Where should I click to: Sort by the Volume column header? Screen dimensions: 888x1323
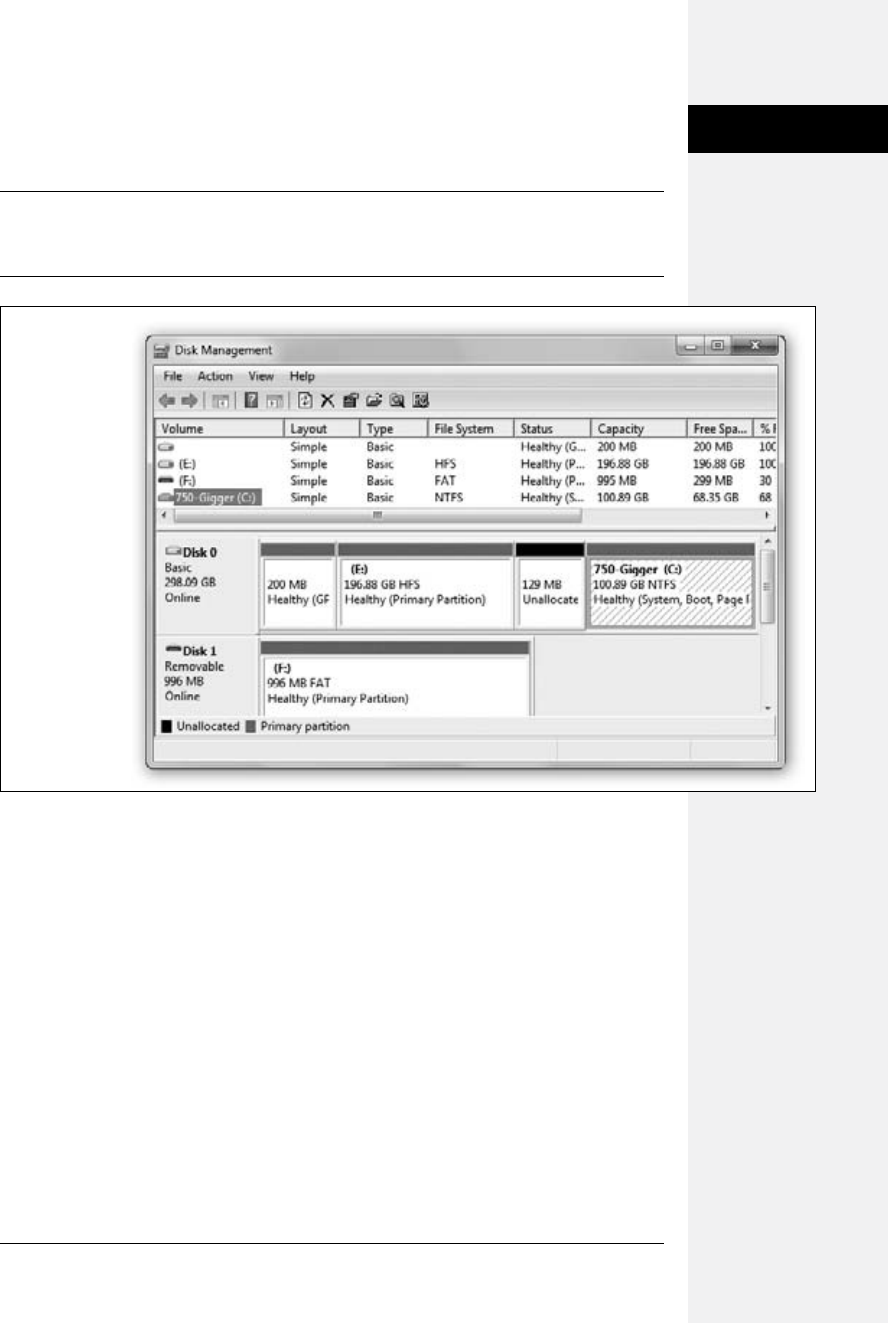click(x=219, y=429)
